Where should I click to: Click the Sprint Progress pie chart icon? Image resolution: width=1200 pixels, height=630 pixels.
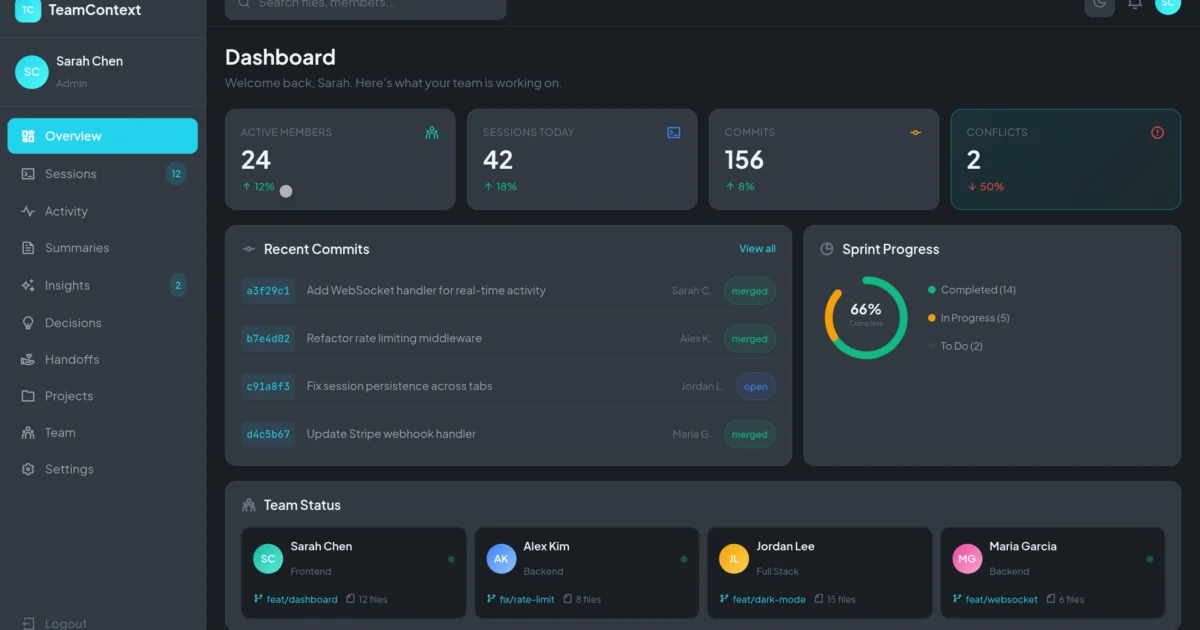click(827, 249)
